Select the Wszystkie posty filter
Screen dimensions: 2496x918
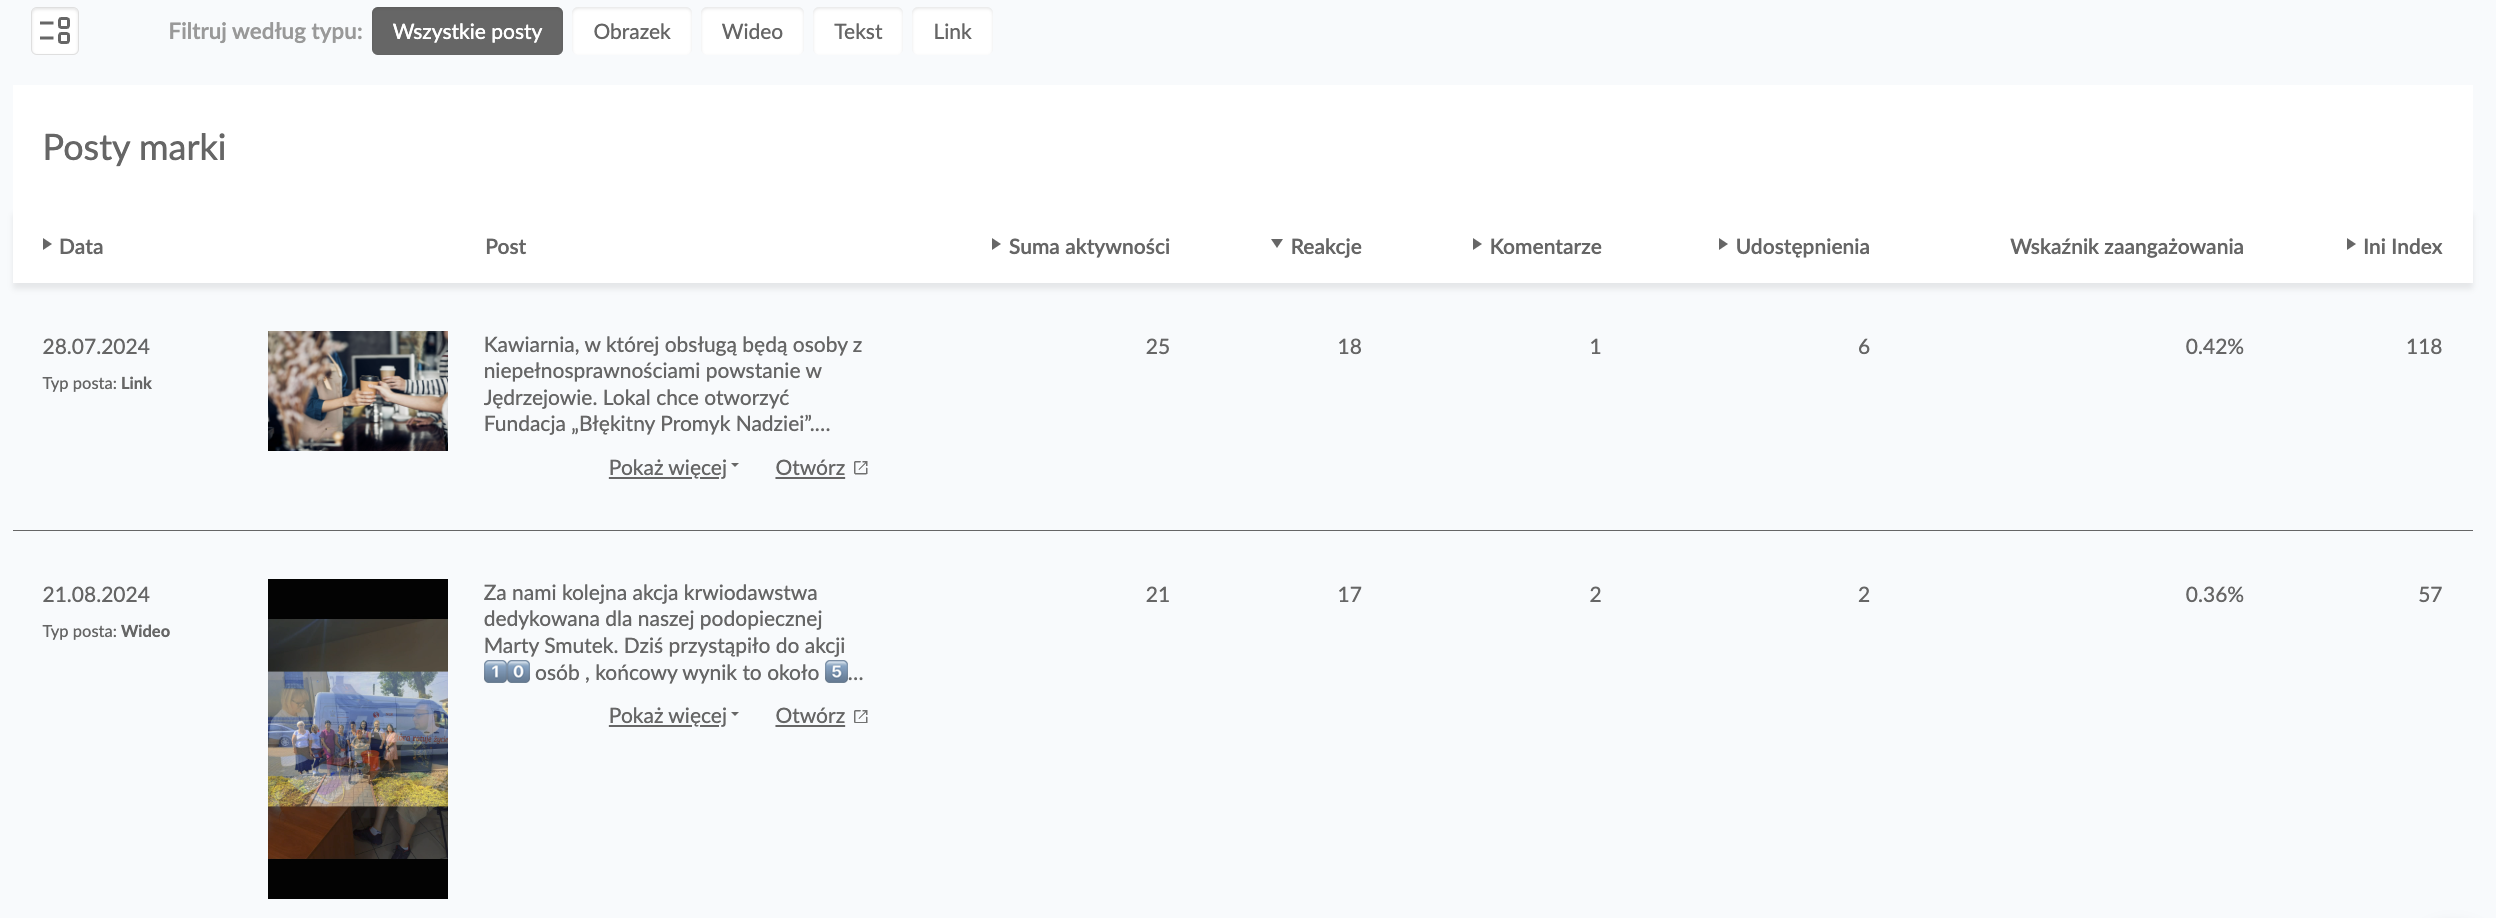(467, 31)
